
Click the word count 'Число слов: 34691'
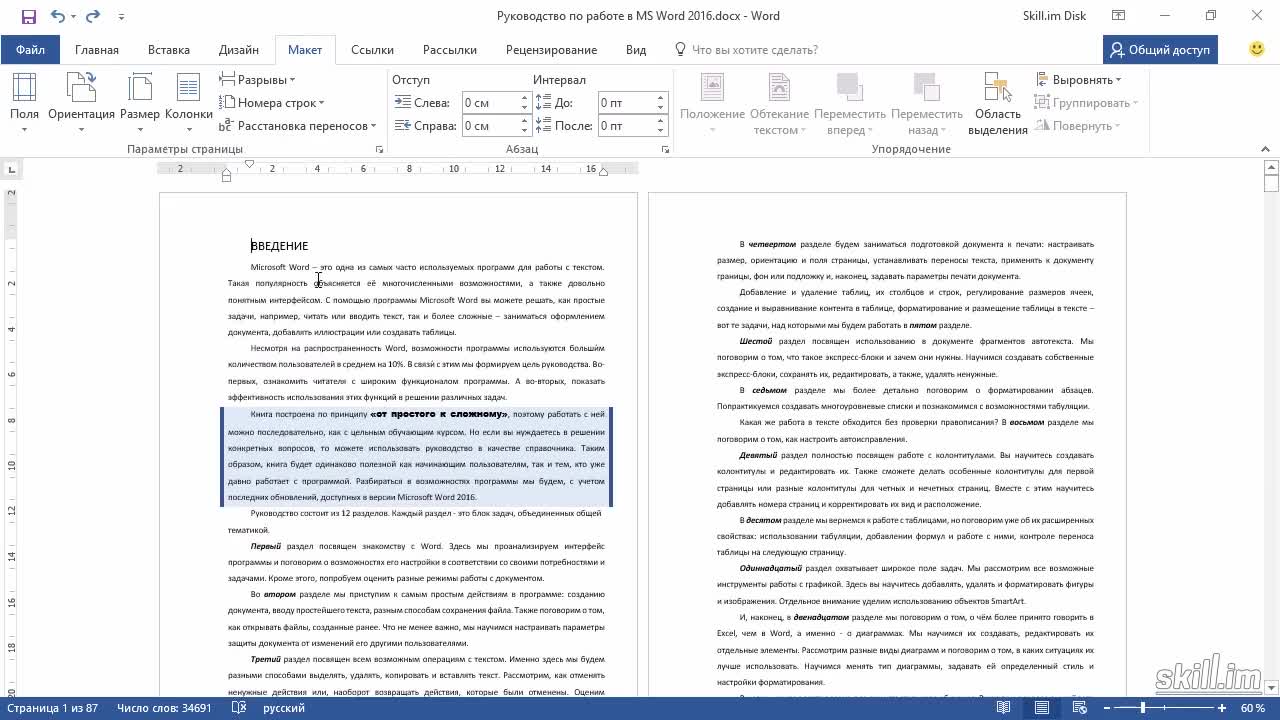[x=164, y=708]
